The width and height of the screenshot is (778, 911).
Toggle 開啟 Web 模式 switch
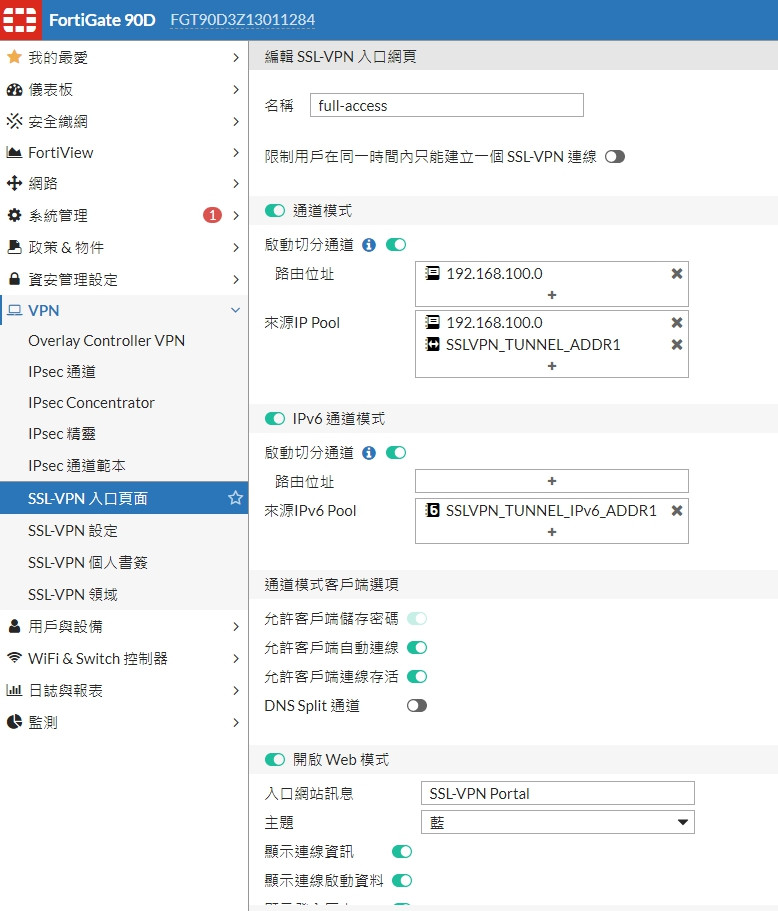pos(275,759)
